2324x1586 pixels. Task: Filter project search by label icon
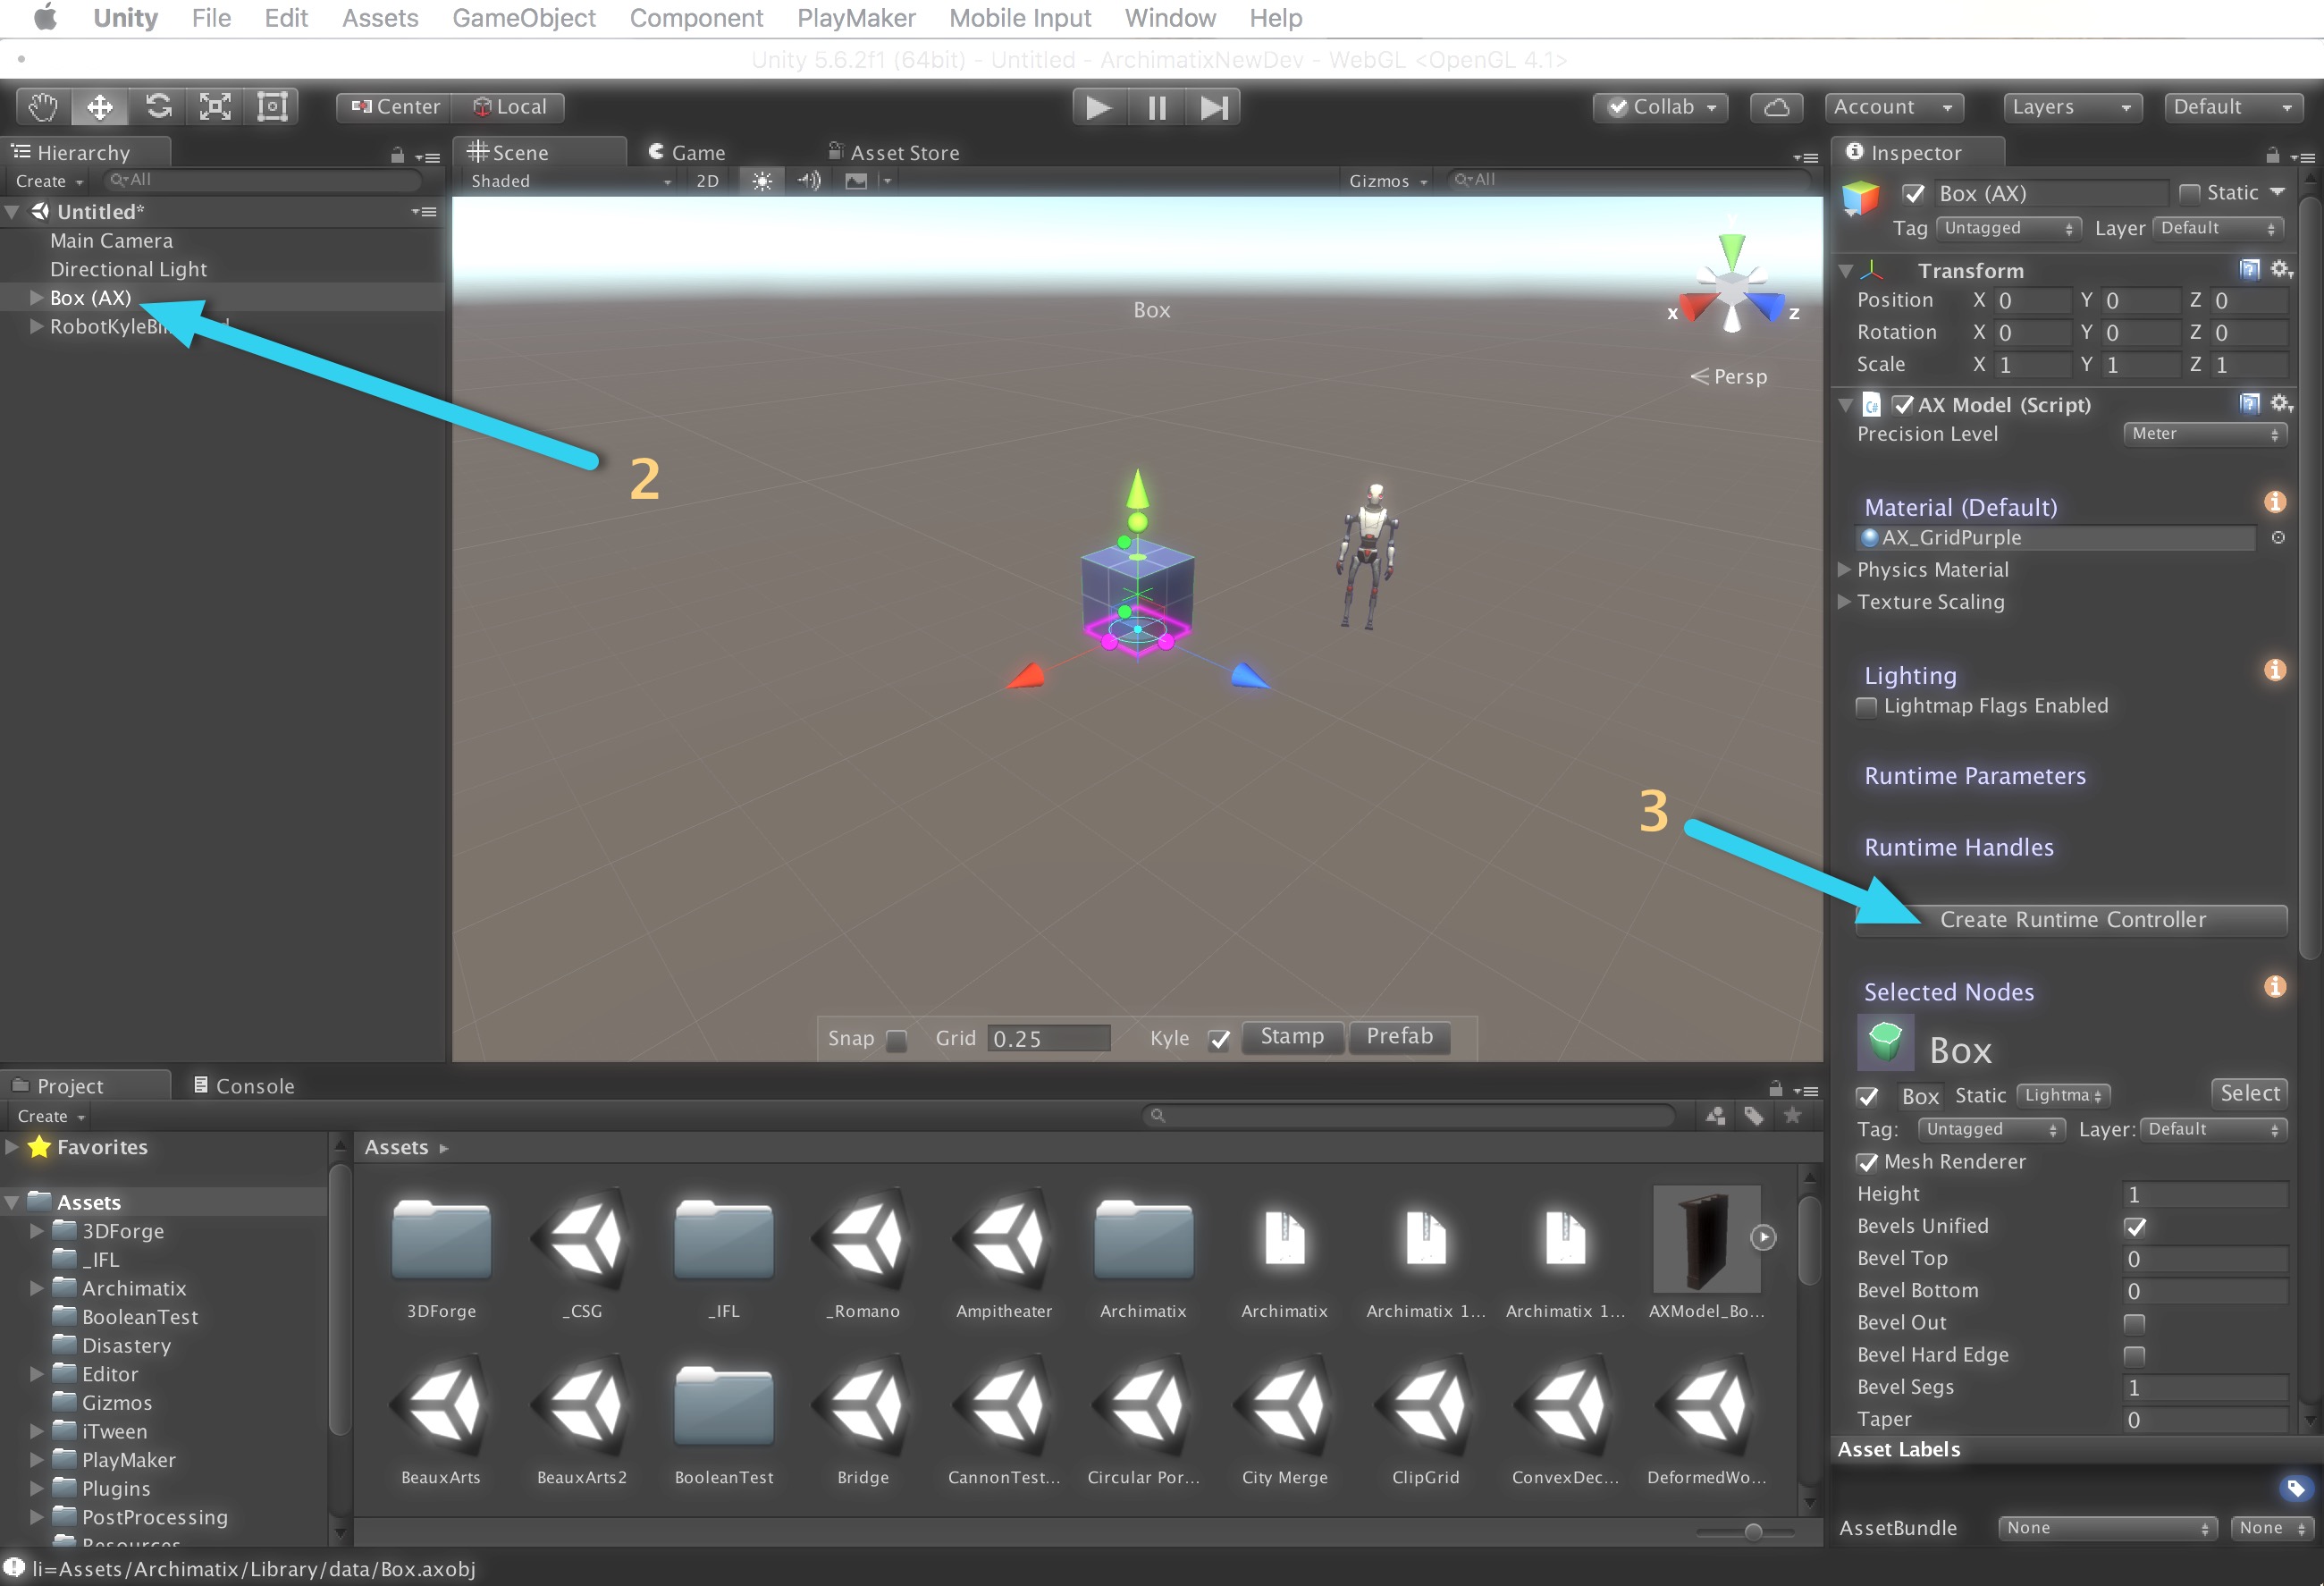(1754, 1116)
